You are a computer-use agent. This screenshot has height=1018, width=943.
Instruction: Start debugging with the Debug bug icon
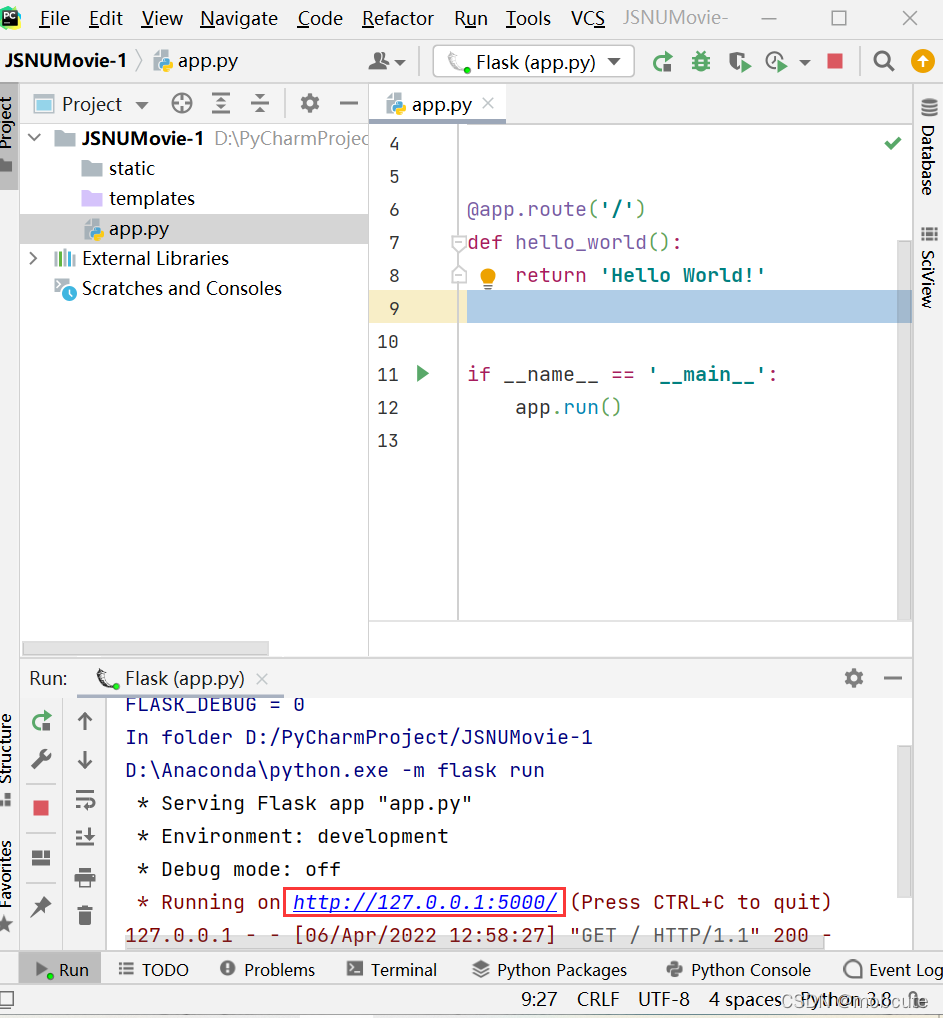pos(700,61)
